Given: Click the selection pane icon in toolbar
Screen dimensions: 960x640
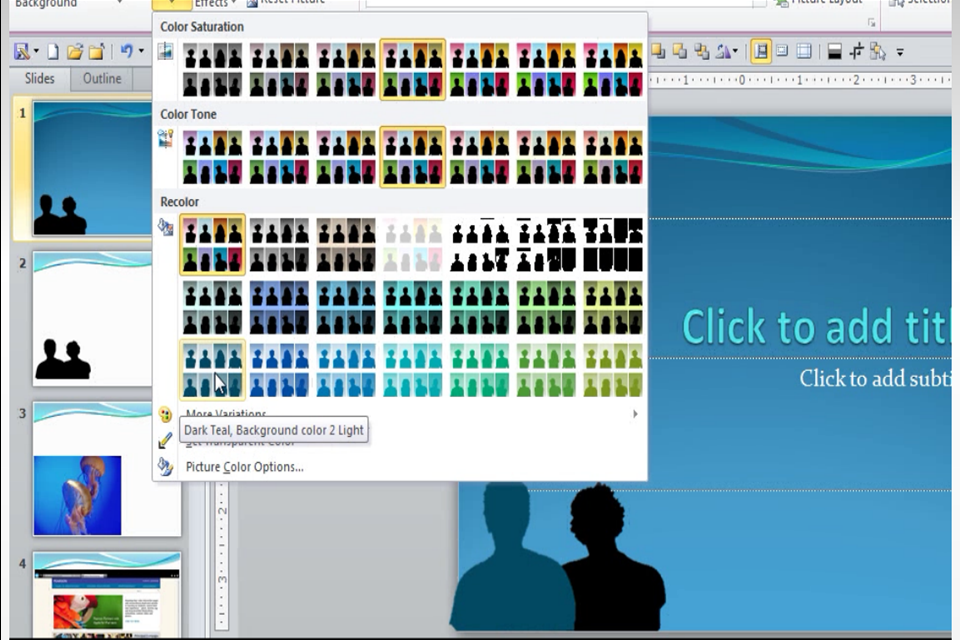Looking at the screenshot, I should click(x=877, y=51).
